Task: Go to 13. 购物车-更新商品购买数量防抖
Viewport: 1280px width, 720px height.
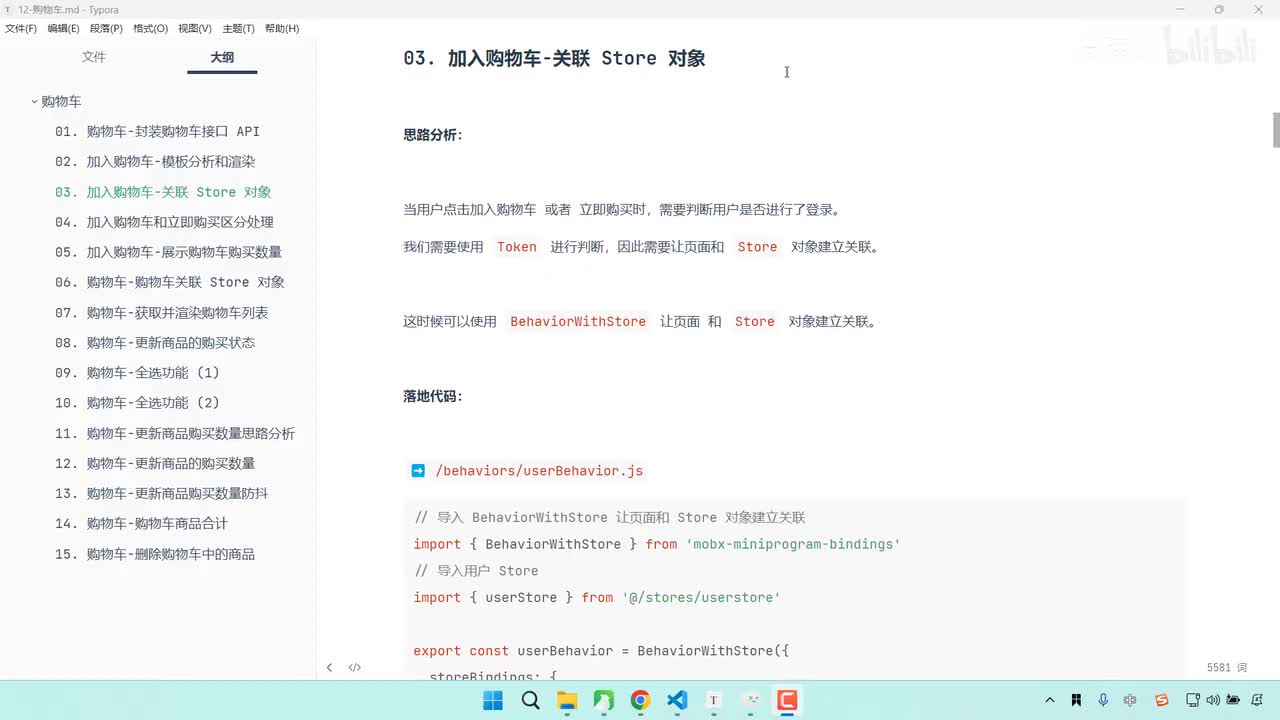Action: pos(161,494)
